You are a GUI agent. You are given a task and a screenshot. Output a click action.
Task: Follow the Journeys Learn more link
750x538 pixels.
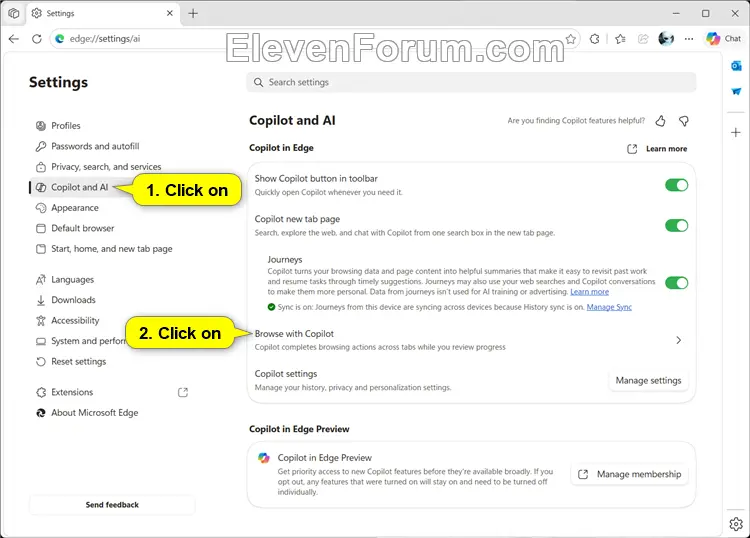pos(589,292)
